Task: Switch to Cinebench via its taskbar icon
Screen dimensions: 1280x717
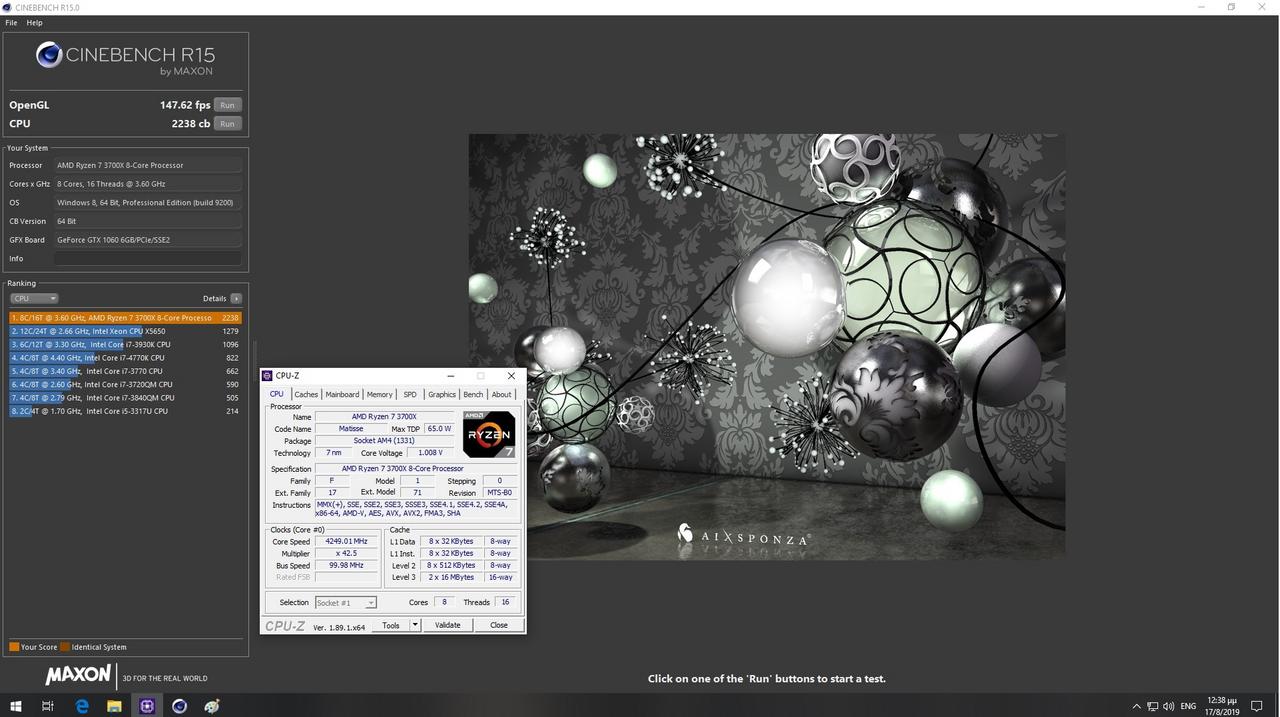Action: click(x=179, y=706)
